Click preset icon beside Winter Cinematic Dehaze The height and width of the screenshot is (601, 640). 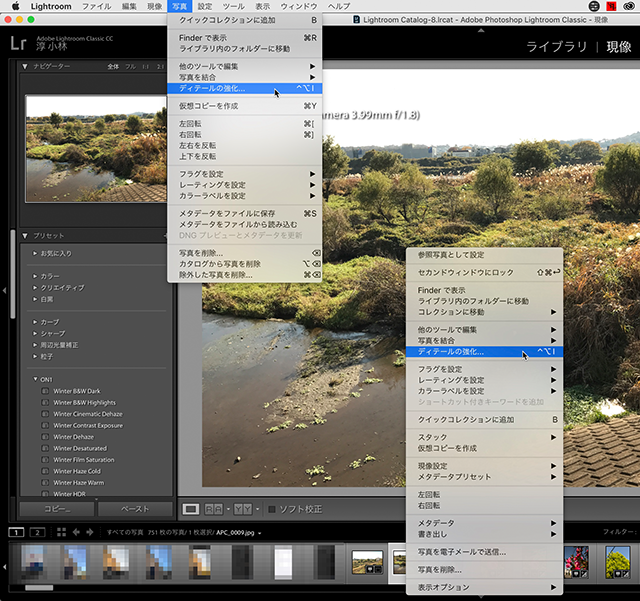pos(45,414)
